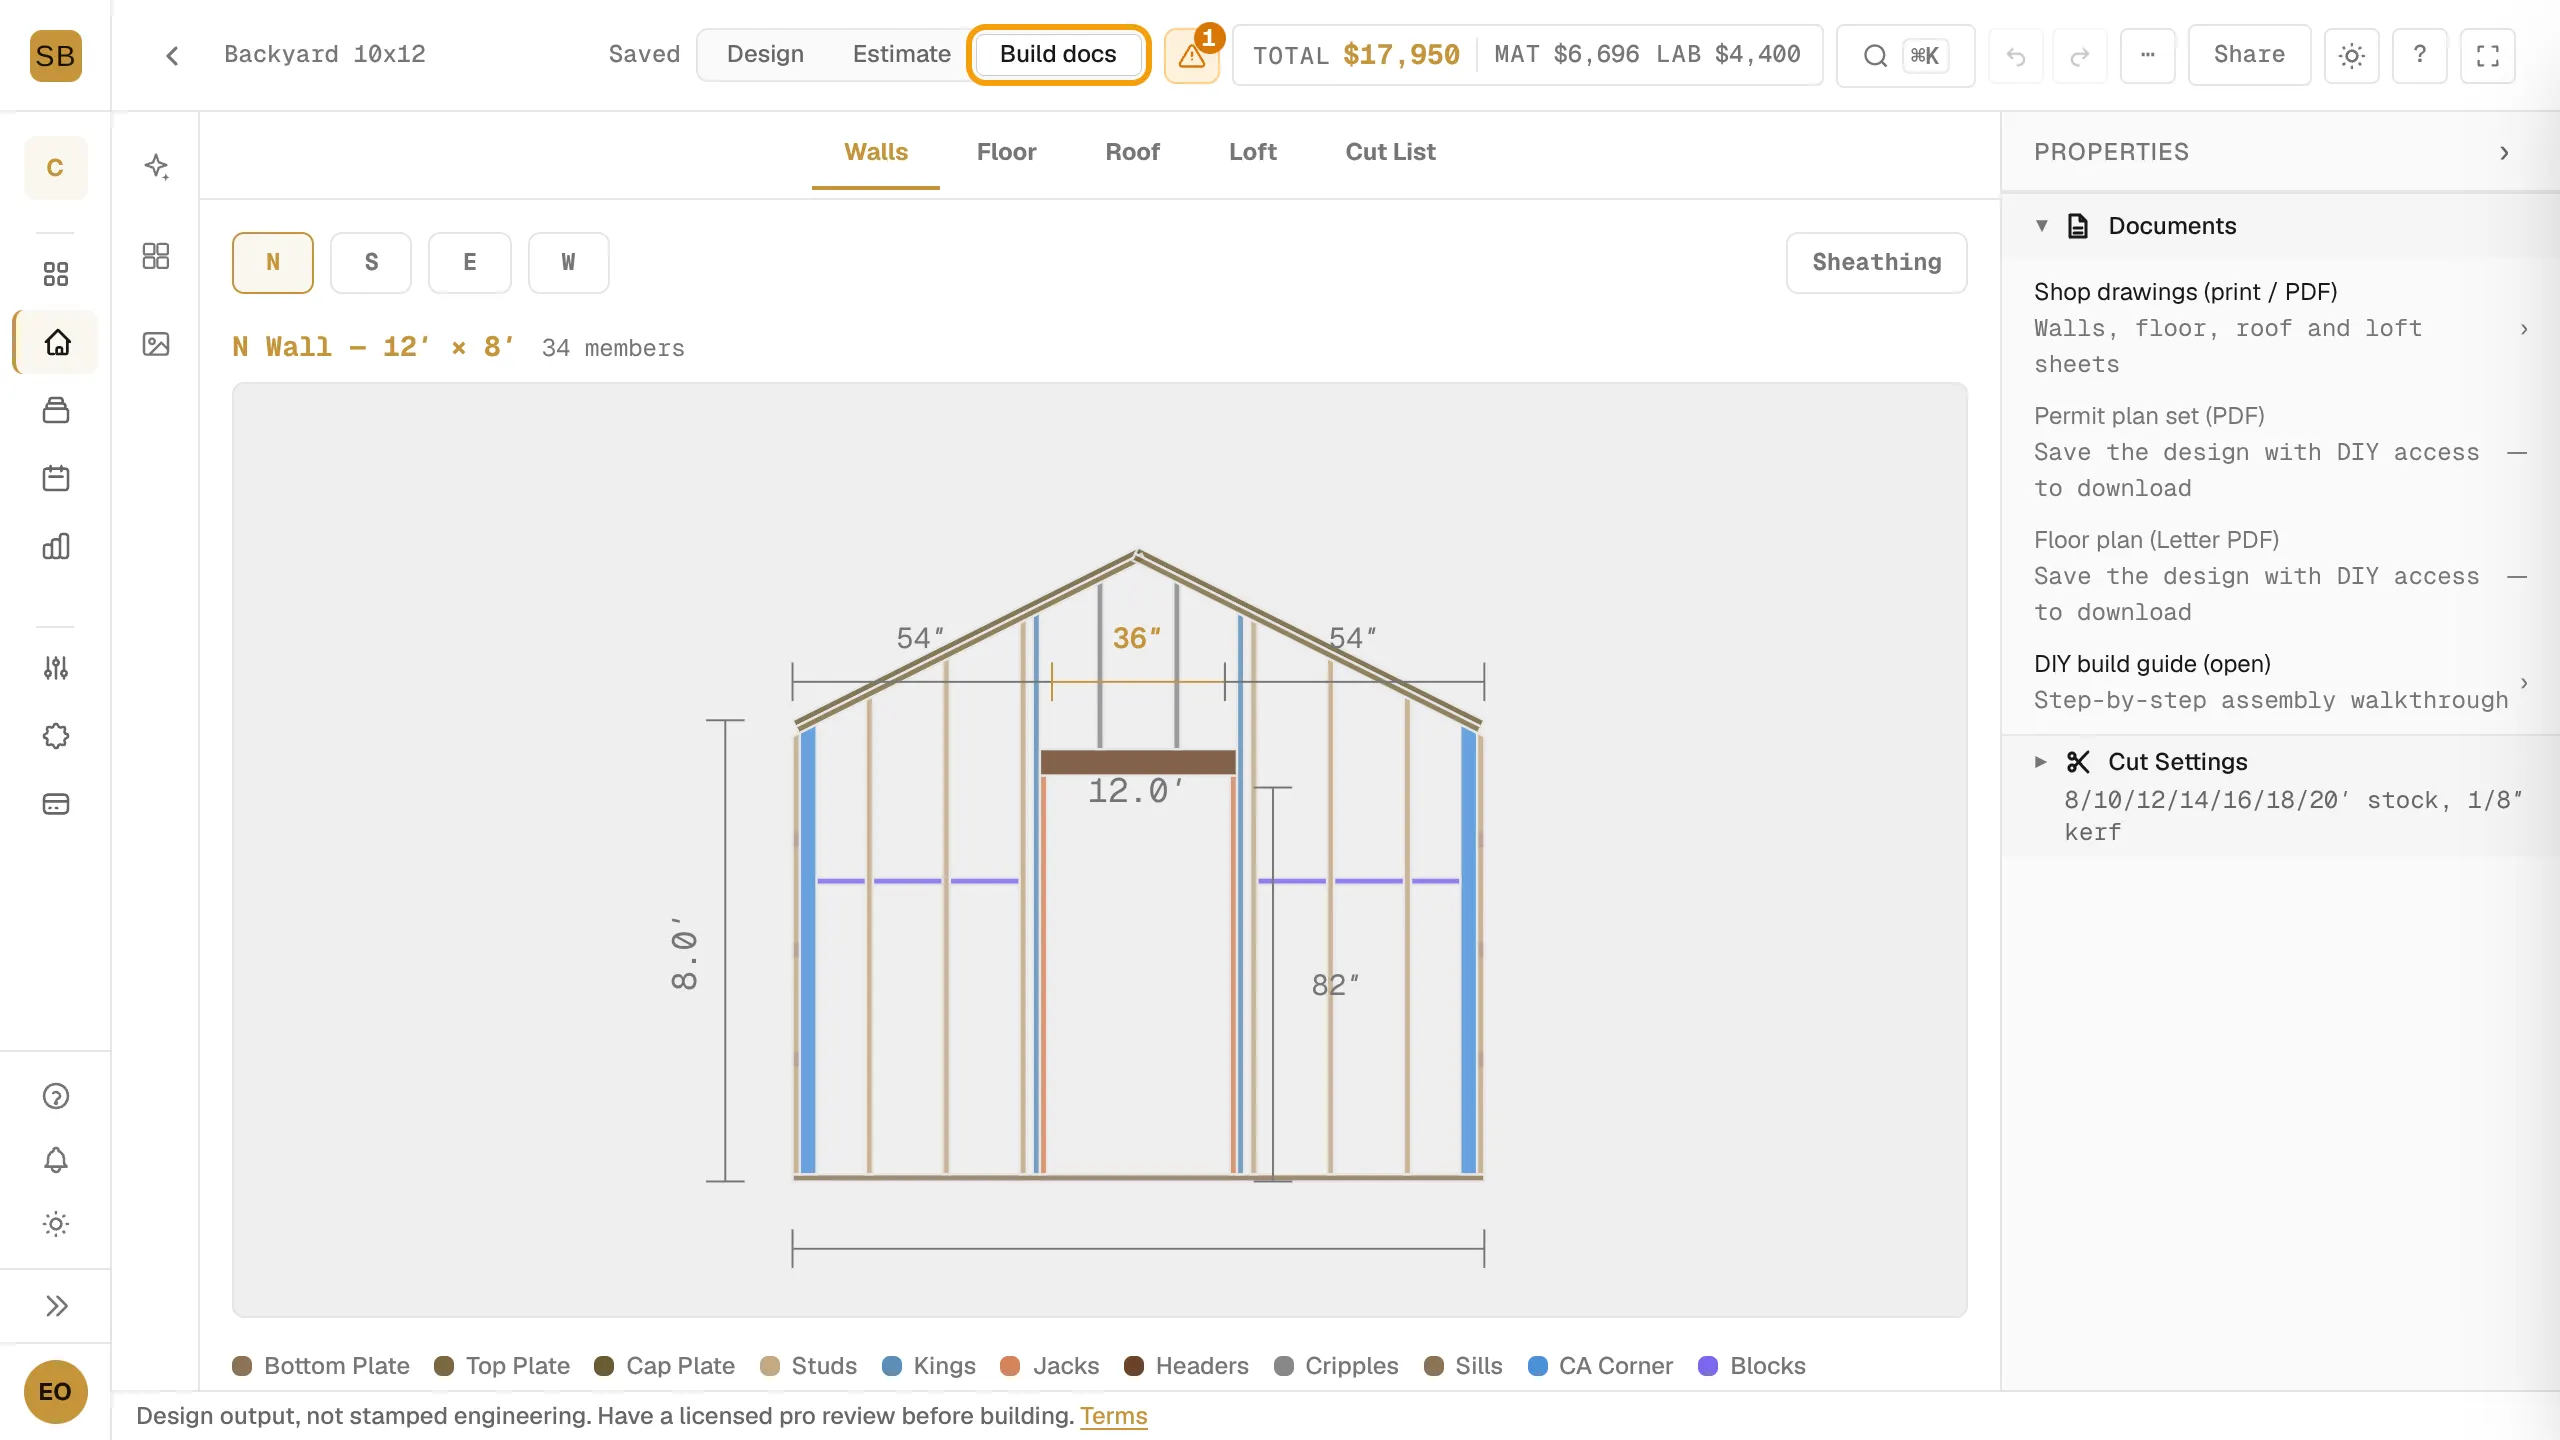Expand the left sidebar double chevron
The height and width of the screenshot is (1440, 2560).
[56, 1306]
